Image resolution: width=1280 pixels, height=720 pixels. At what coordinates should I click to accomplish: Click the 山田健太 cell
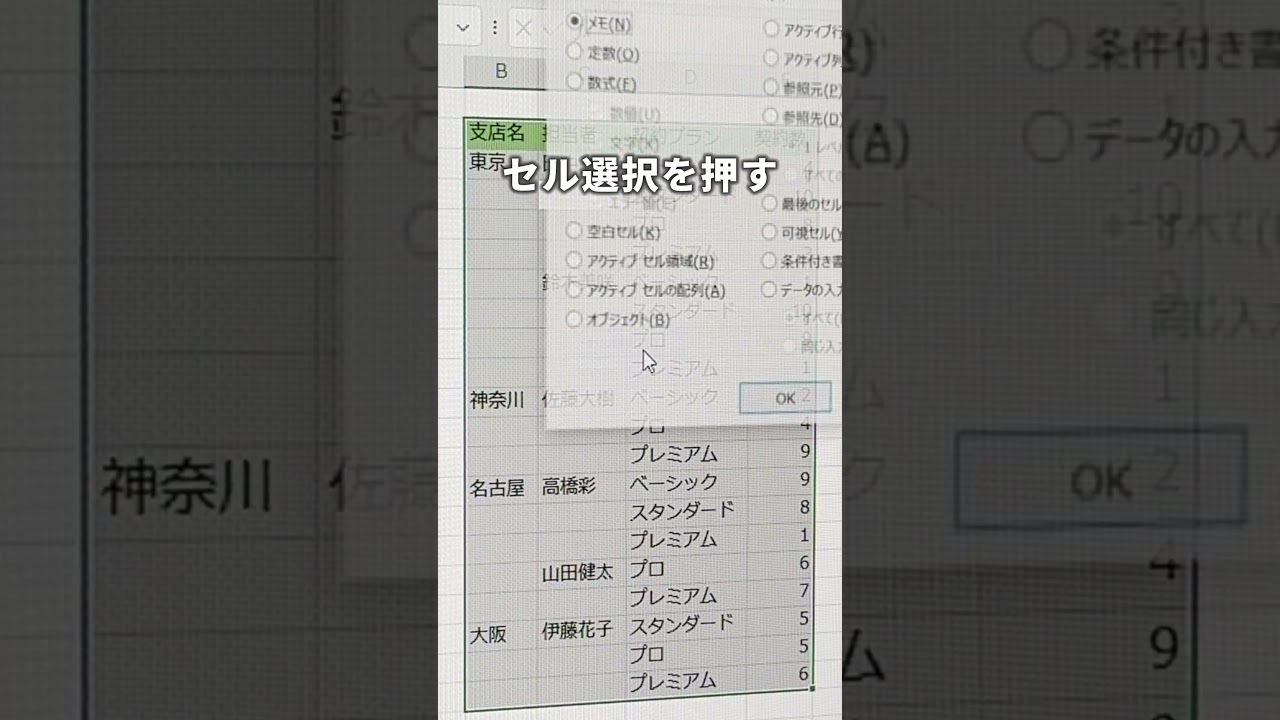582,572
